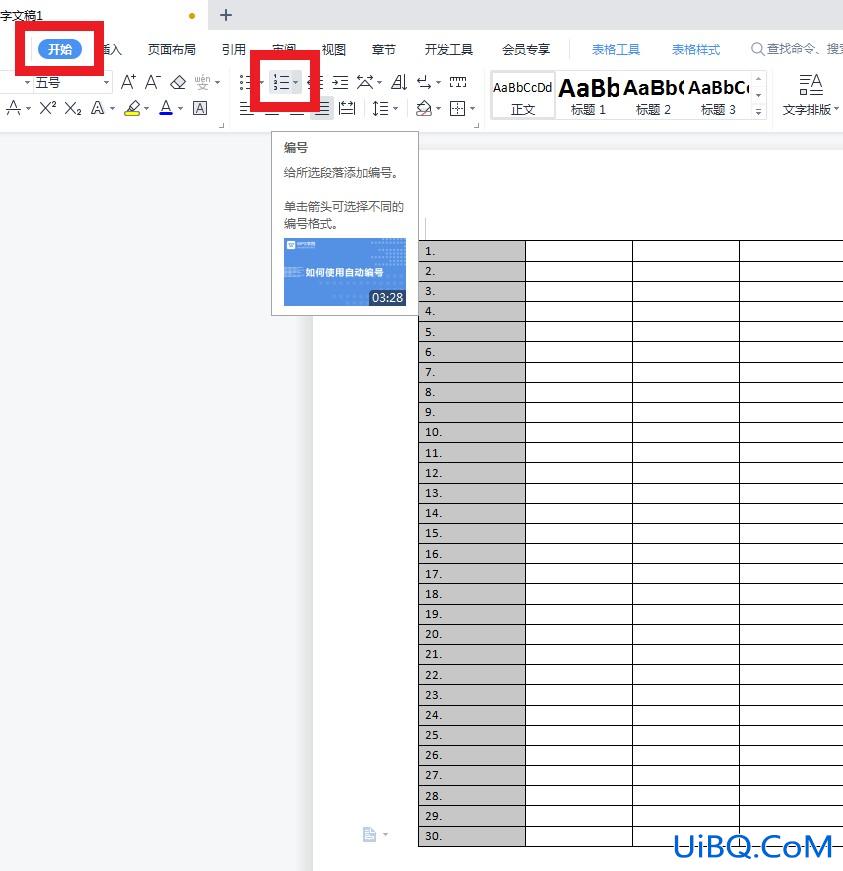The height and width of the screenshot is (871, 843).
Task: Click the Decrease Font Size (A-) icon
Action: [153, 82]
